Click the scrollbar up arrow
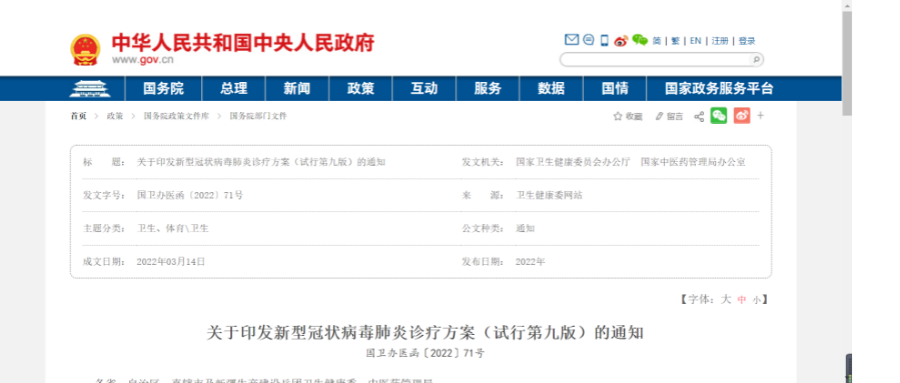 tap(847, 5)
